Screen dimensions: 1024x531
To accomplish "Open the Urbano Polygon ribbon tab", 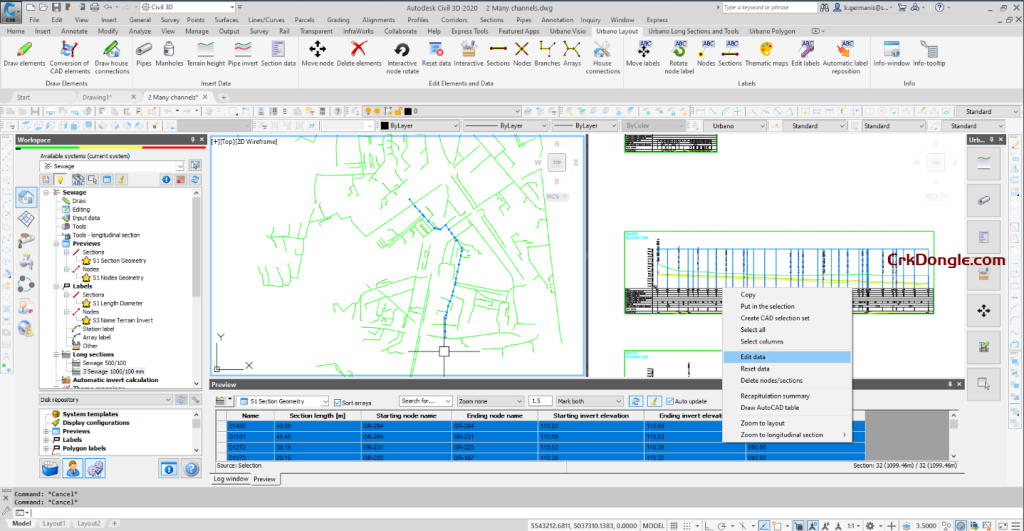I will click(772, 31).
